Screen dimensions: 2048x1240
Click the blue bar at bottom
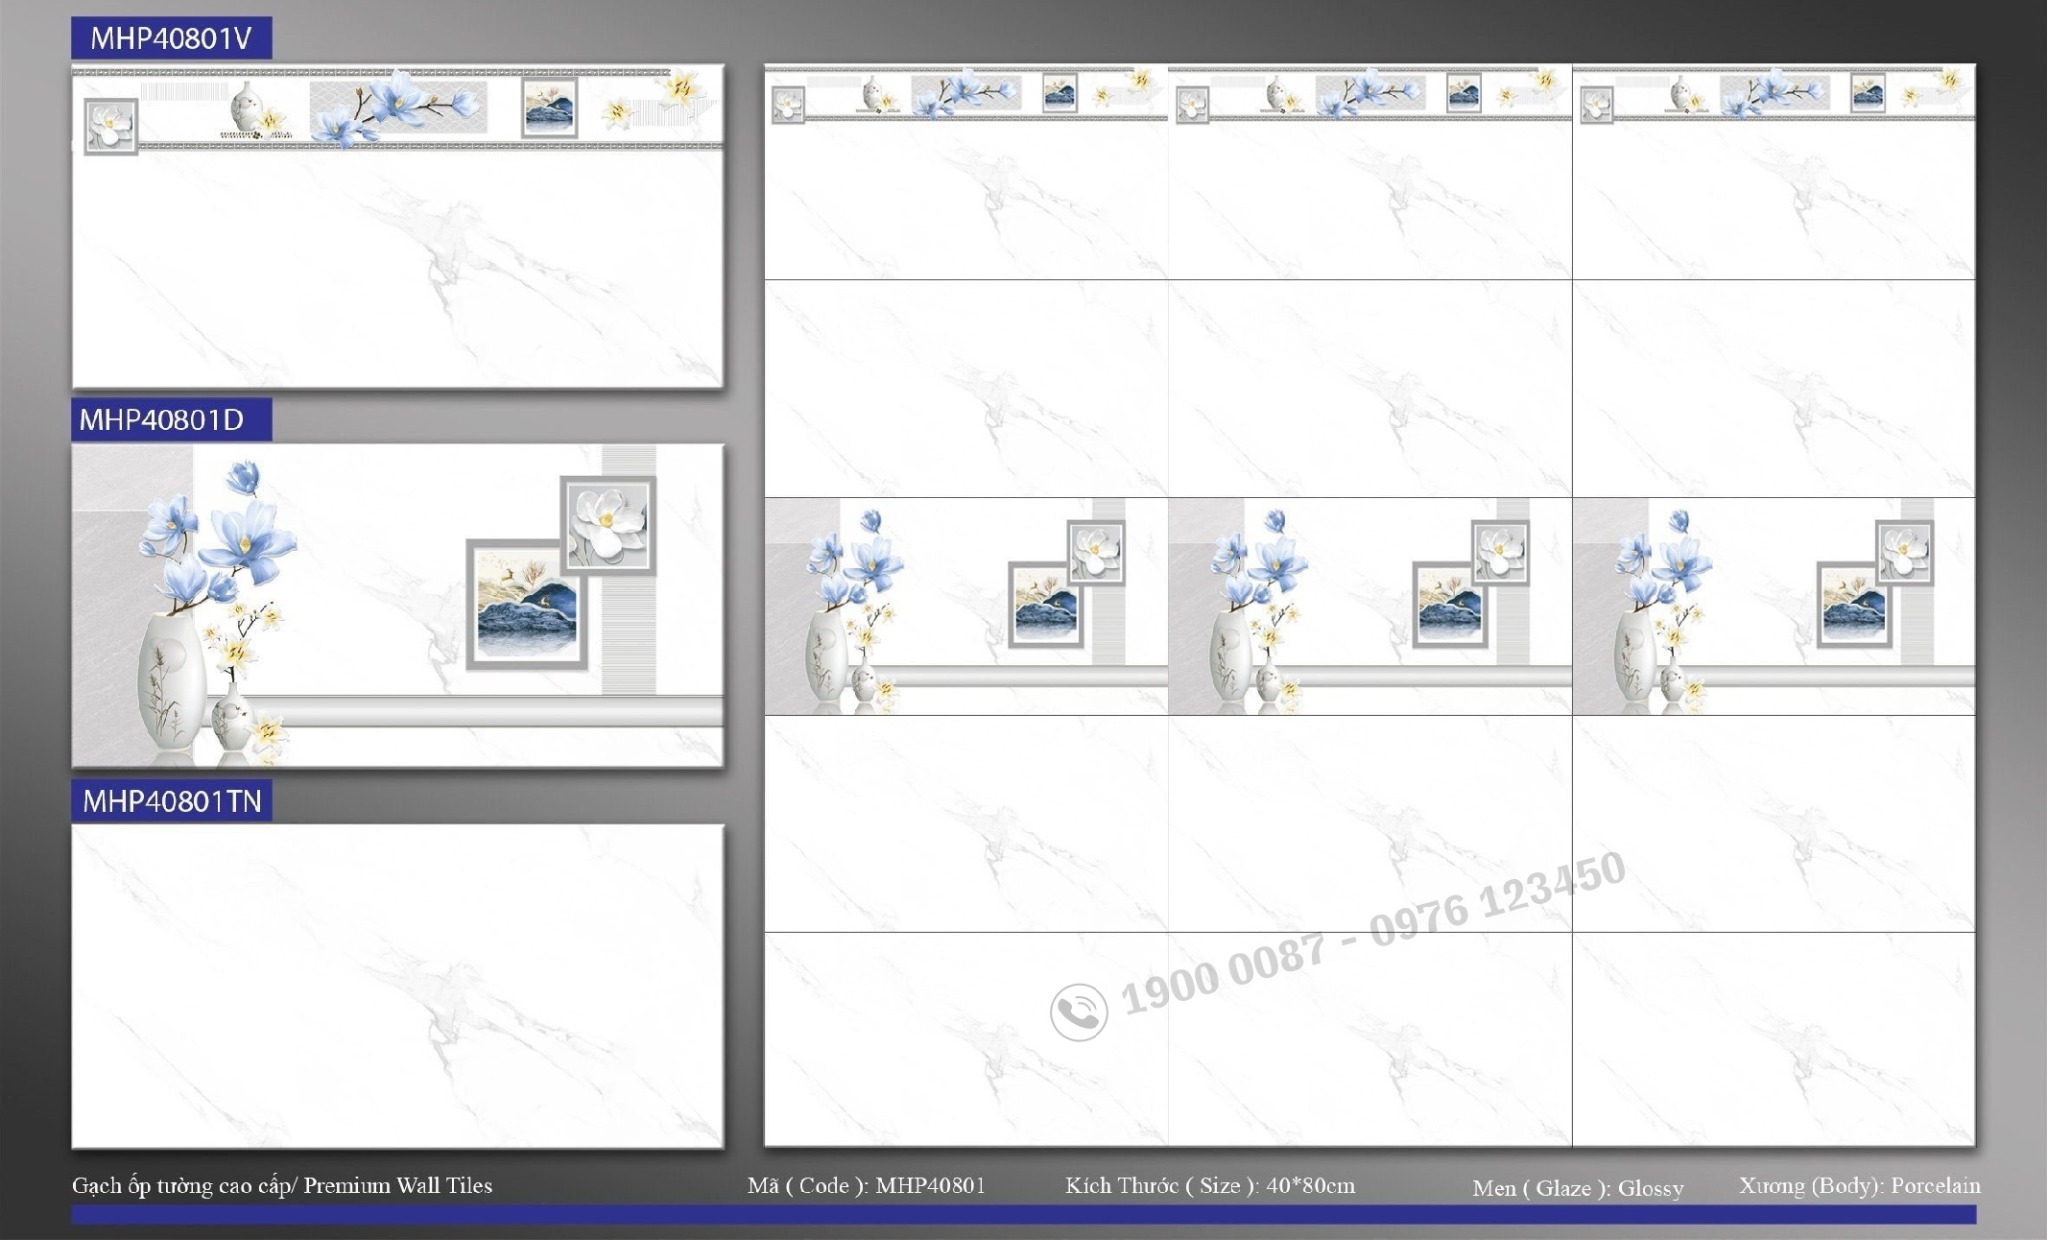[1024, 1214]
